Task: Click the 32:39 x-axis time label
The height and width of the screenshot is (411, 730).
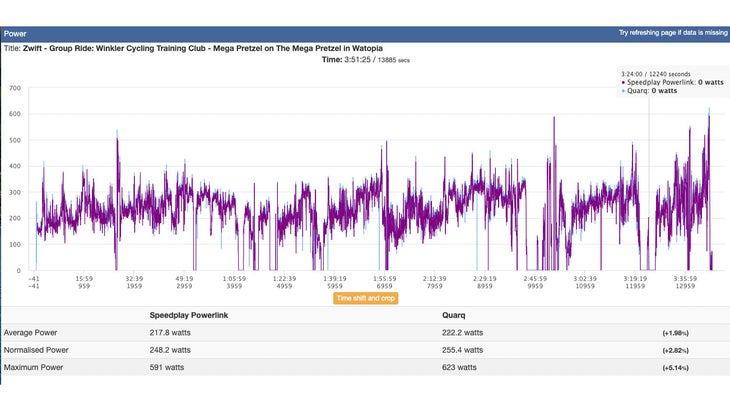Action: (x=134, y=279)
